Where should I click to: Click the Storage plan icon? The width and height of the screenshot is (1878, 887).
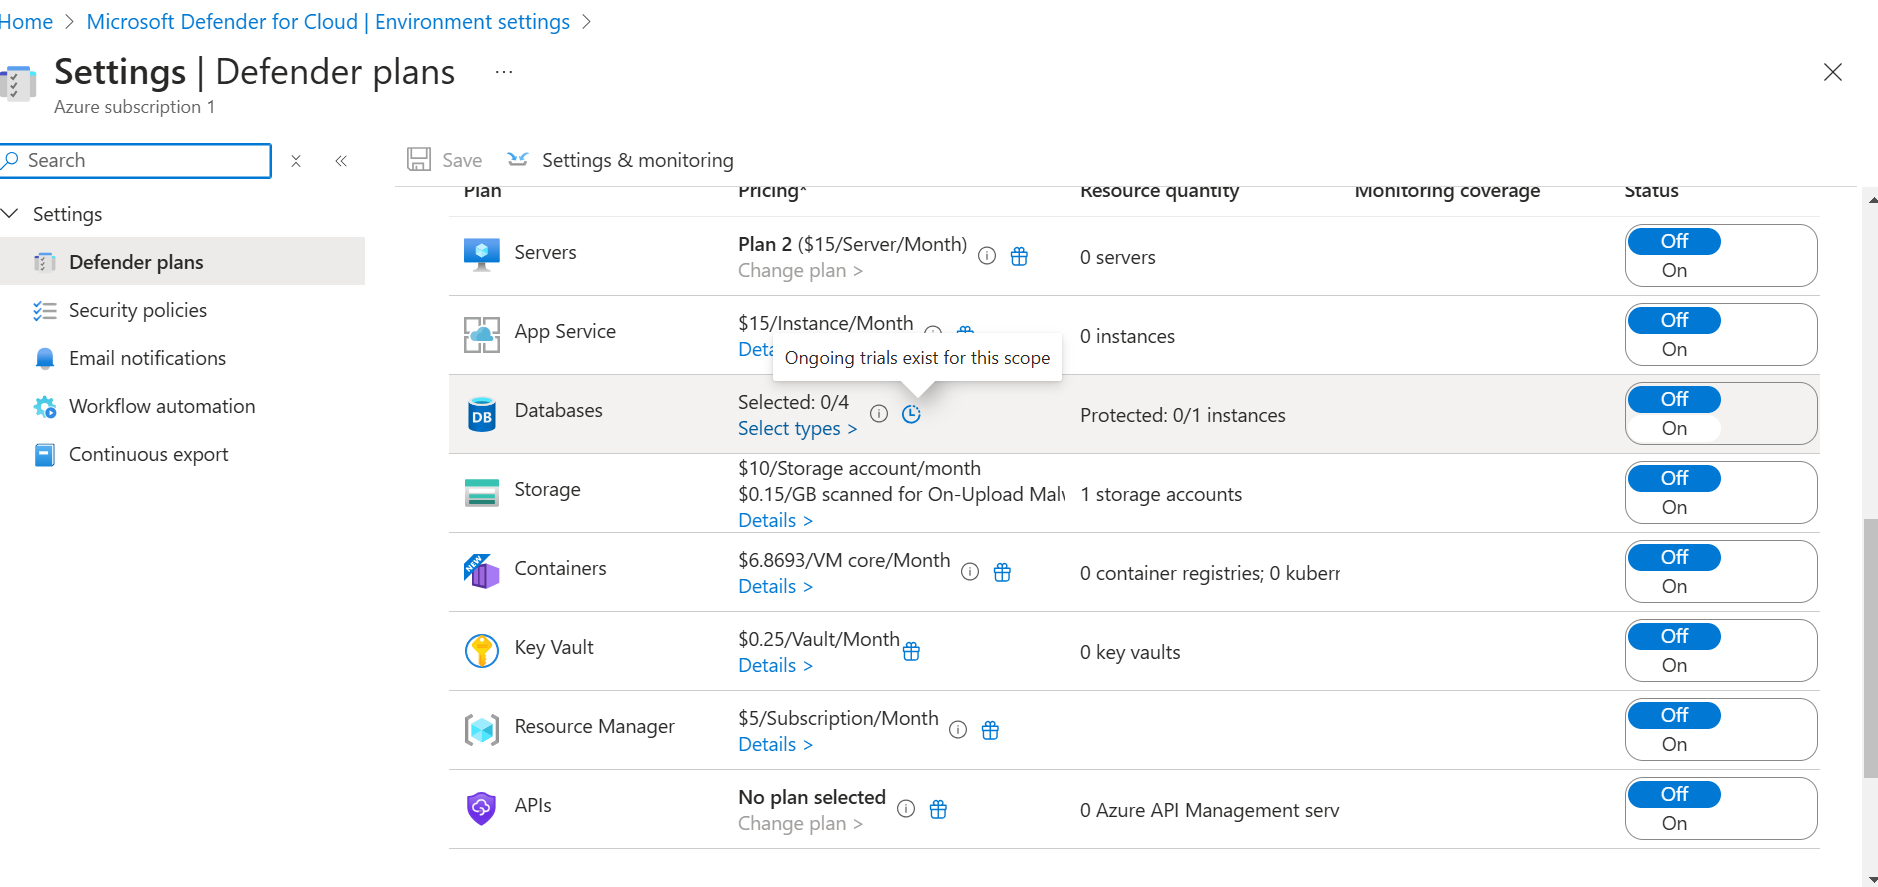tap(482, 492)
